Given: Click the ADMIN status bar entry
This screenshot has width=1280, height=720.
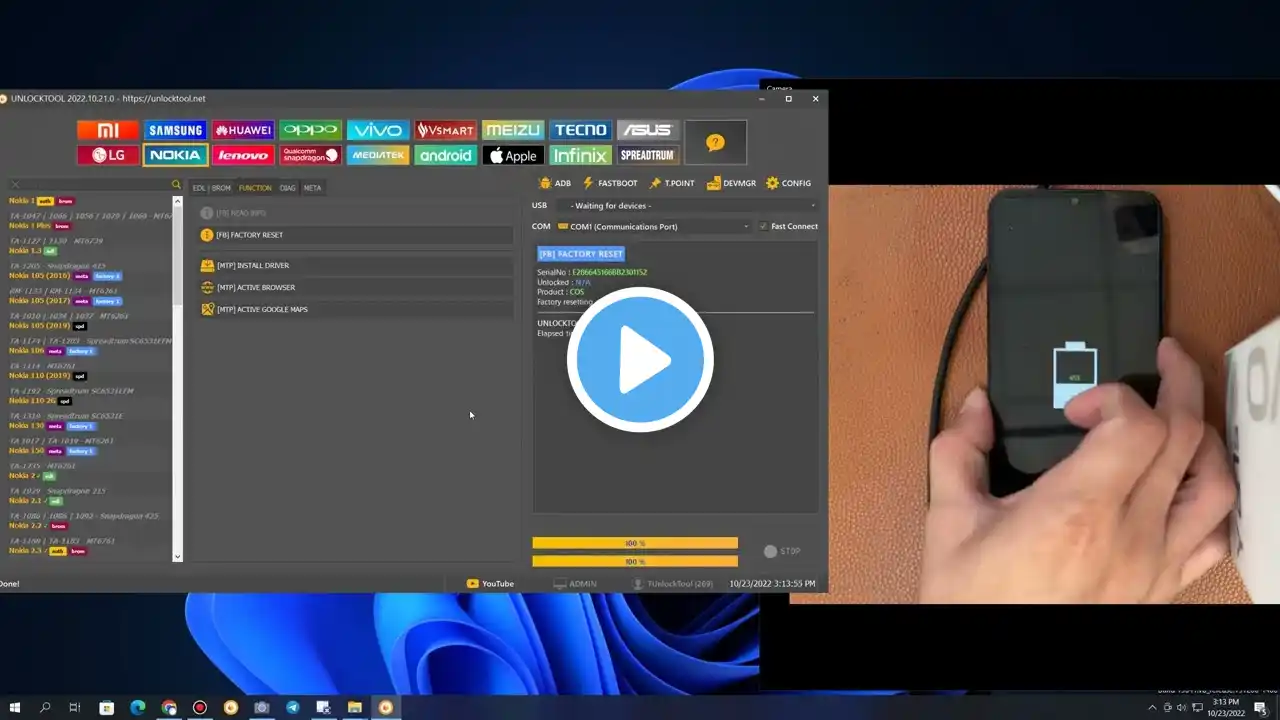Looking at the screenshot, I should point(575,583).
